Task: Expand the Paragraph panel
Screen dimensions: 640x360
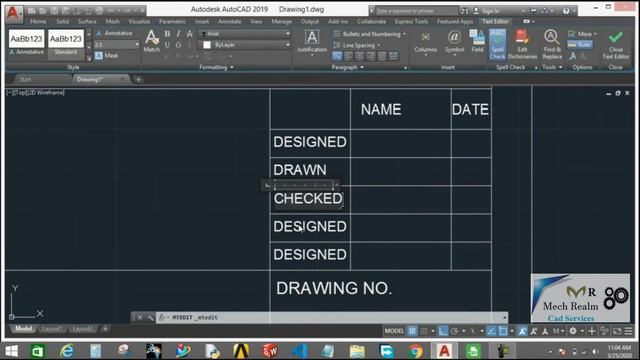Action: pyautogui.click(x=347, y=67)
